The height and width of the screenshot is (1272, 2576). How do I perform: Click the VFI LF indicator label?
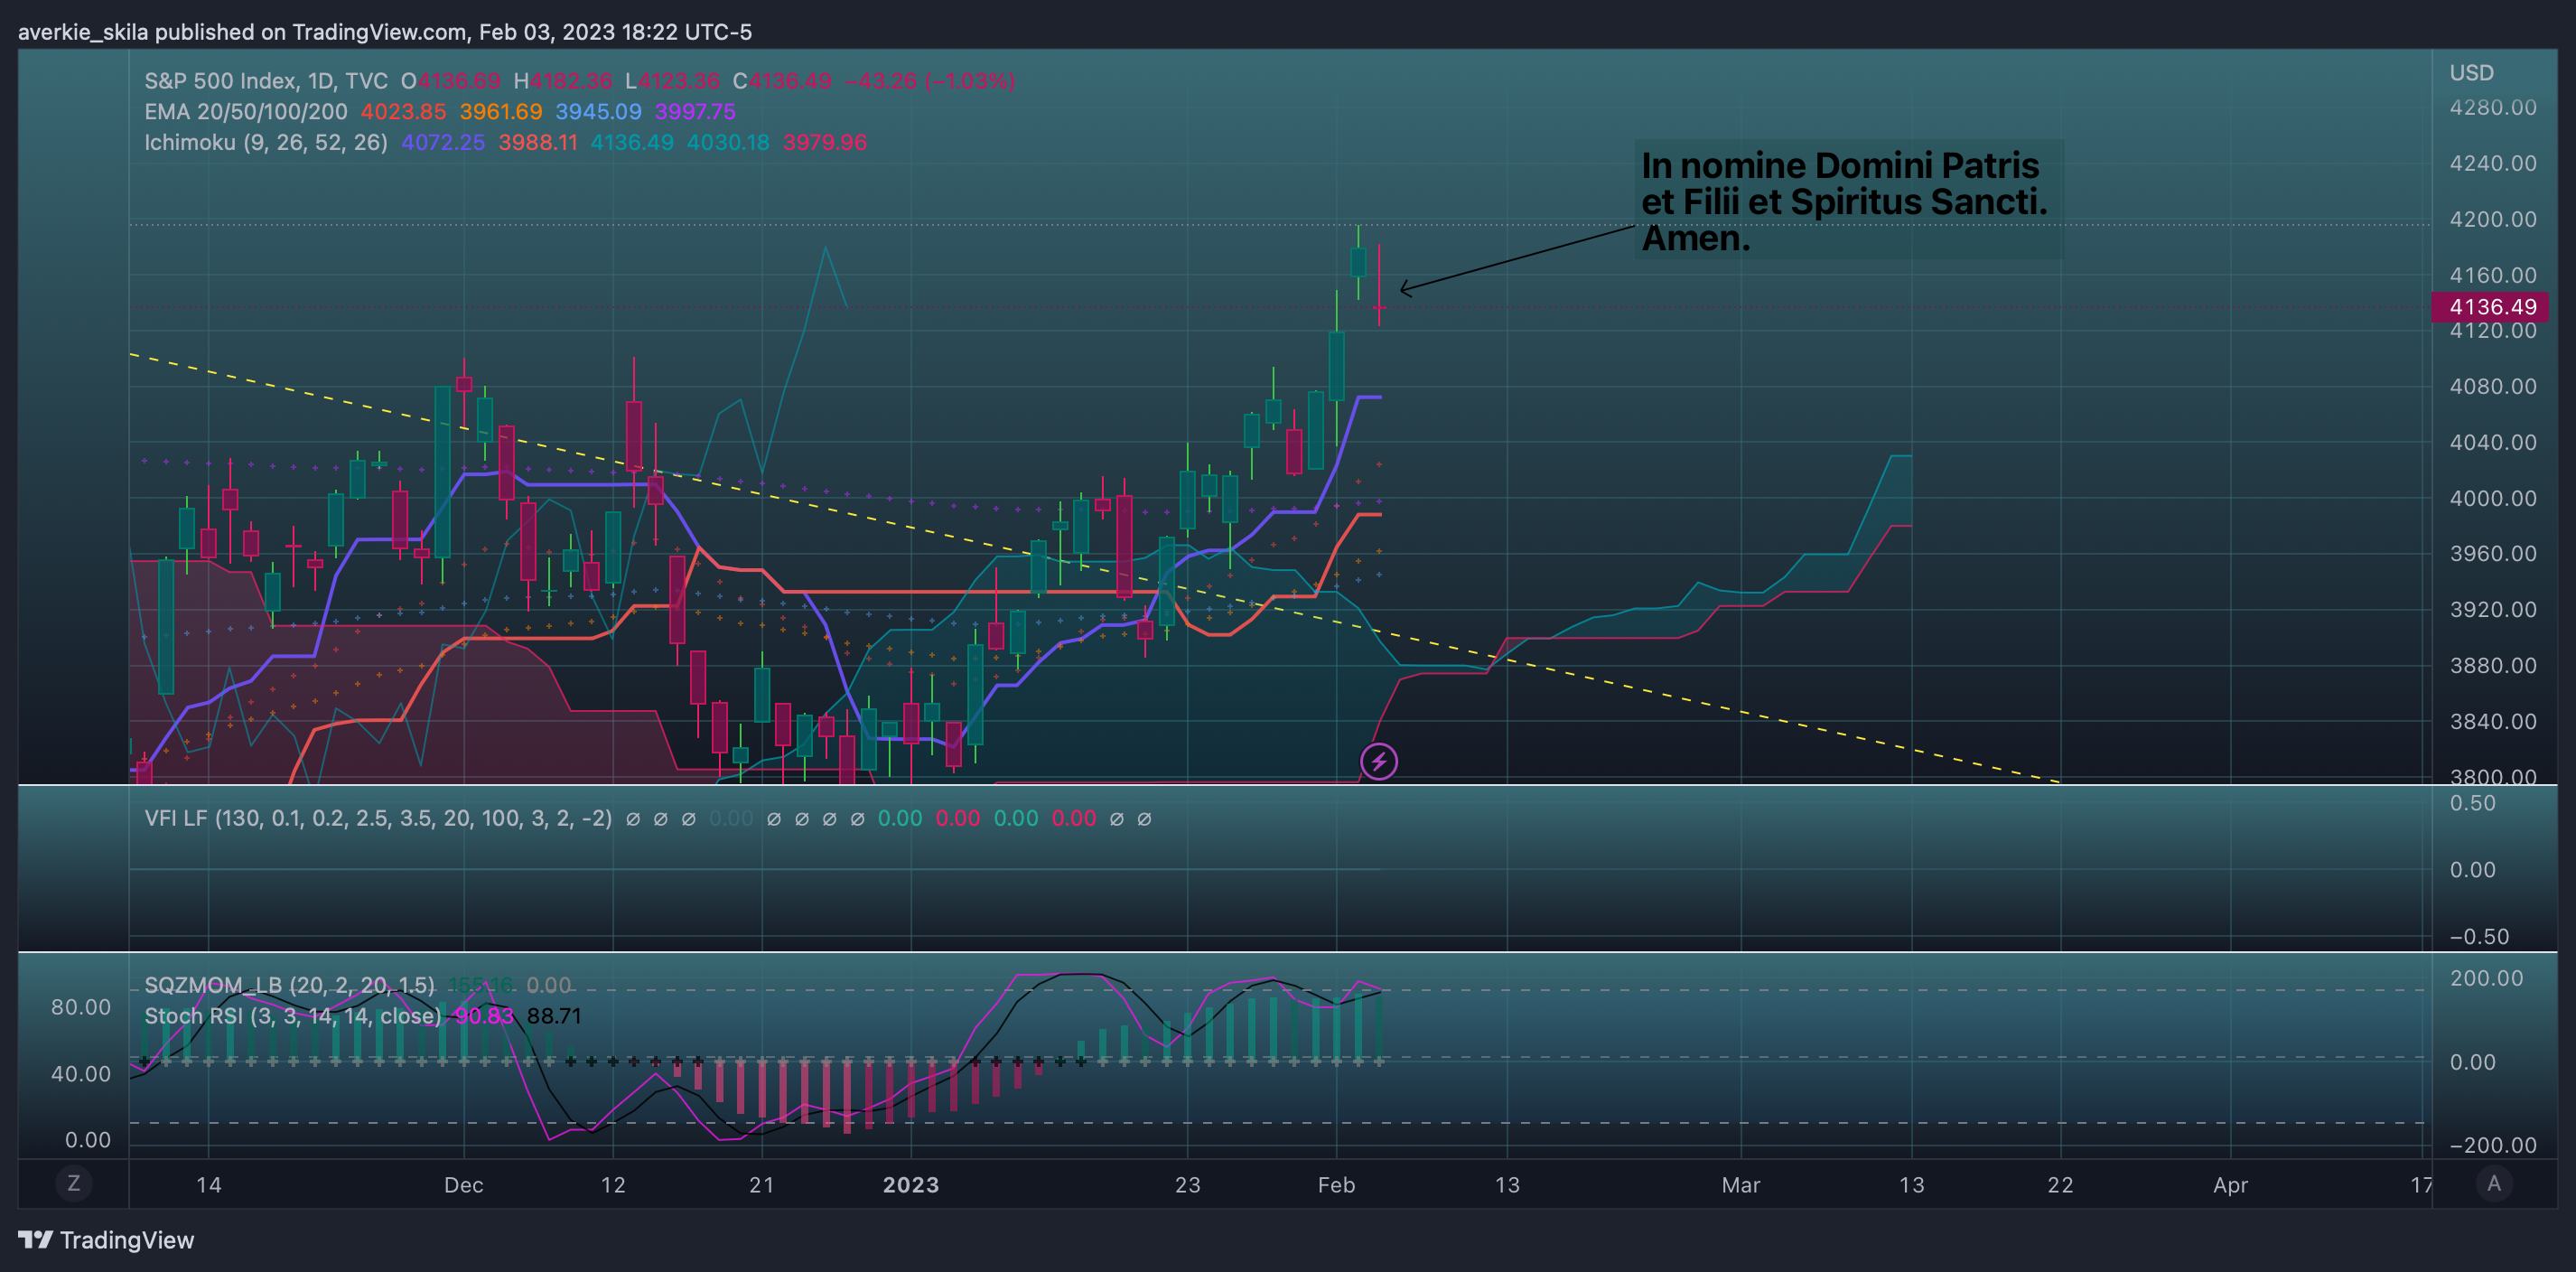[378, 819]
